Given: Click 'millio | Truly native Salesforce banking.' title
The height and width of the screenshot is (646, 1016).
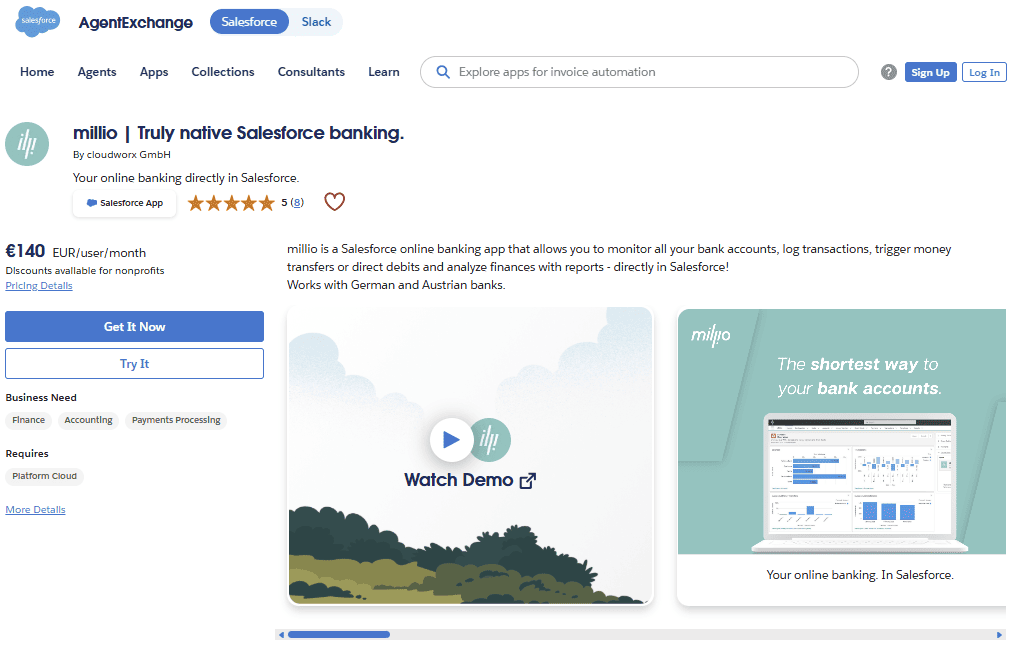Looking at the screenshot, I should (238, 133).
